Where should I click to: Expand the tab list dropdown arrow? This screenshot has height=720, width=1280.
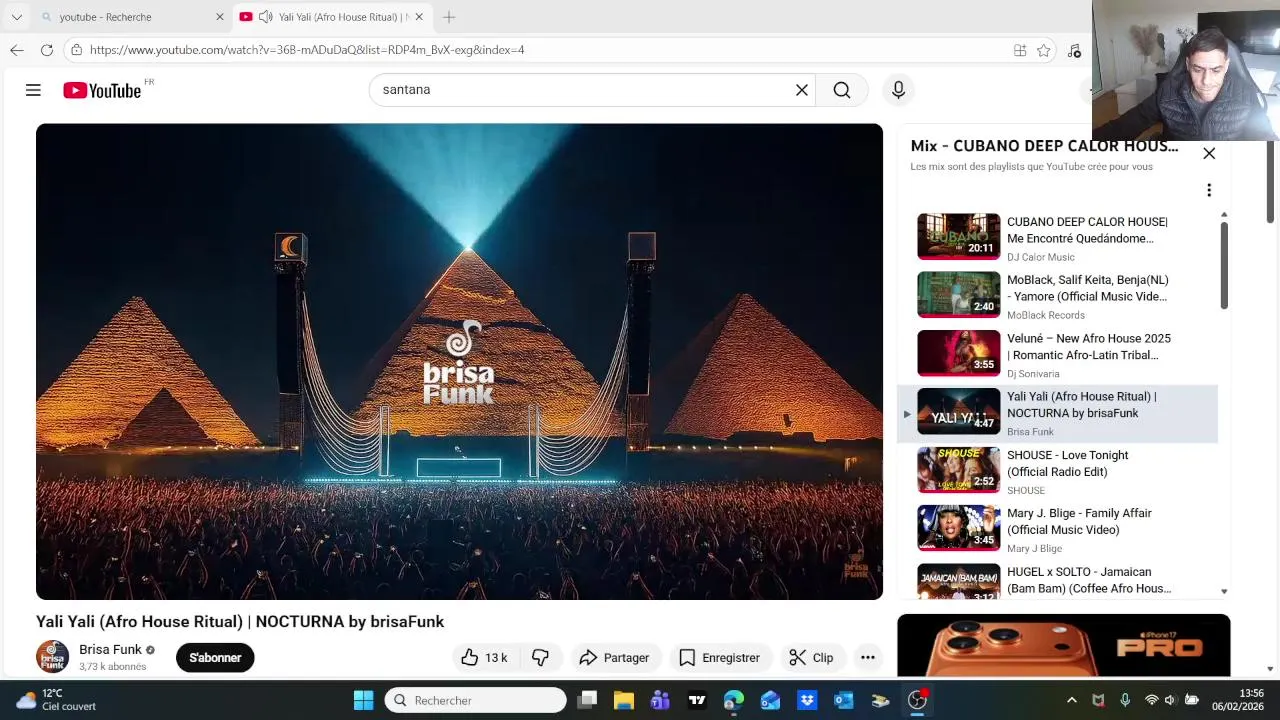tap(16, 17)
